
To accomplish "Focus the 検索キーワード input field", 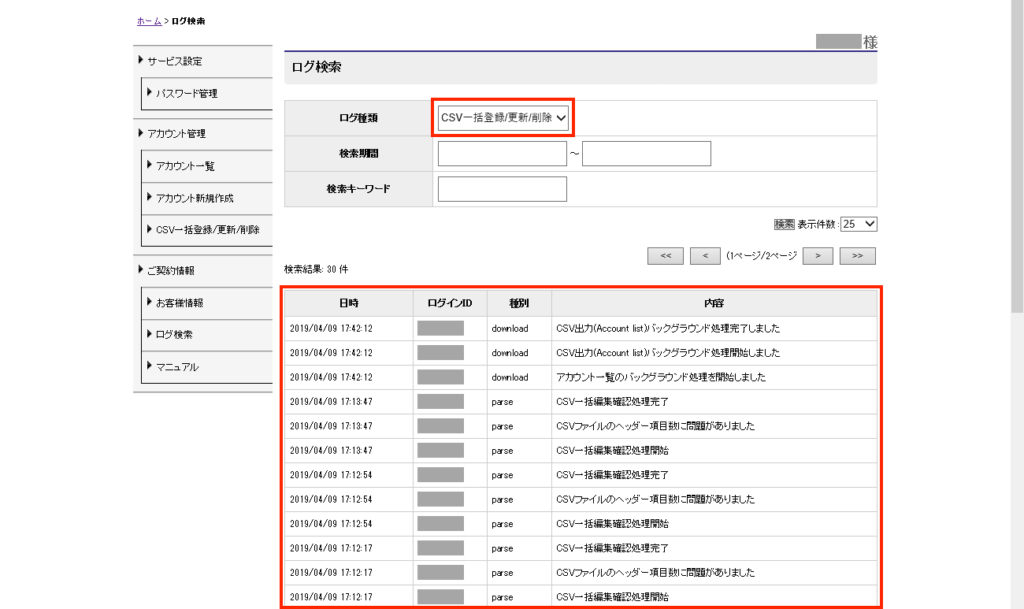I will tap(502, 188).
